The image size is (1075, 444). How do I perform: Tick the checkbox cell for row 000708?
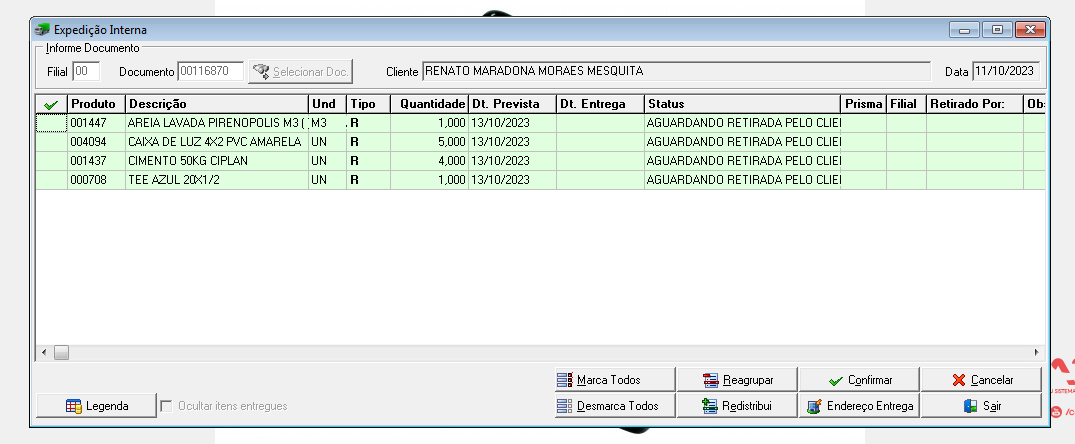coord(51,180)
